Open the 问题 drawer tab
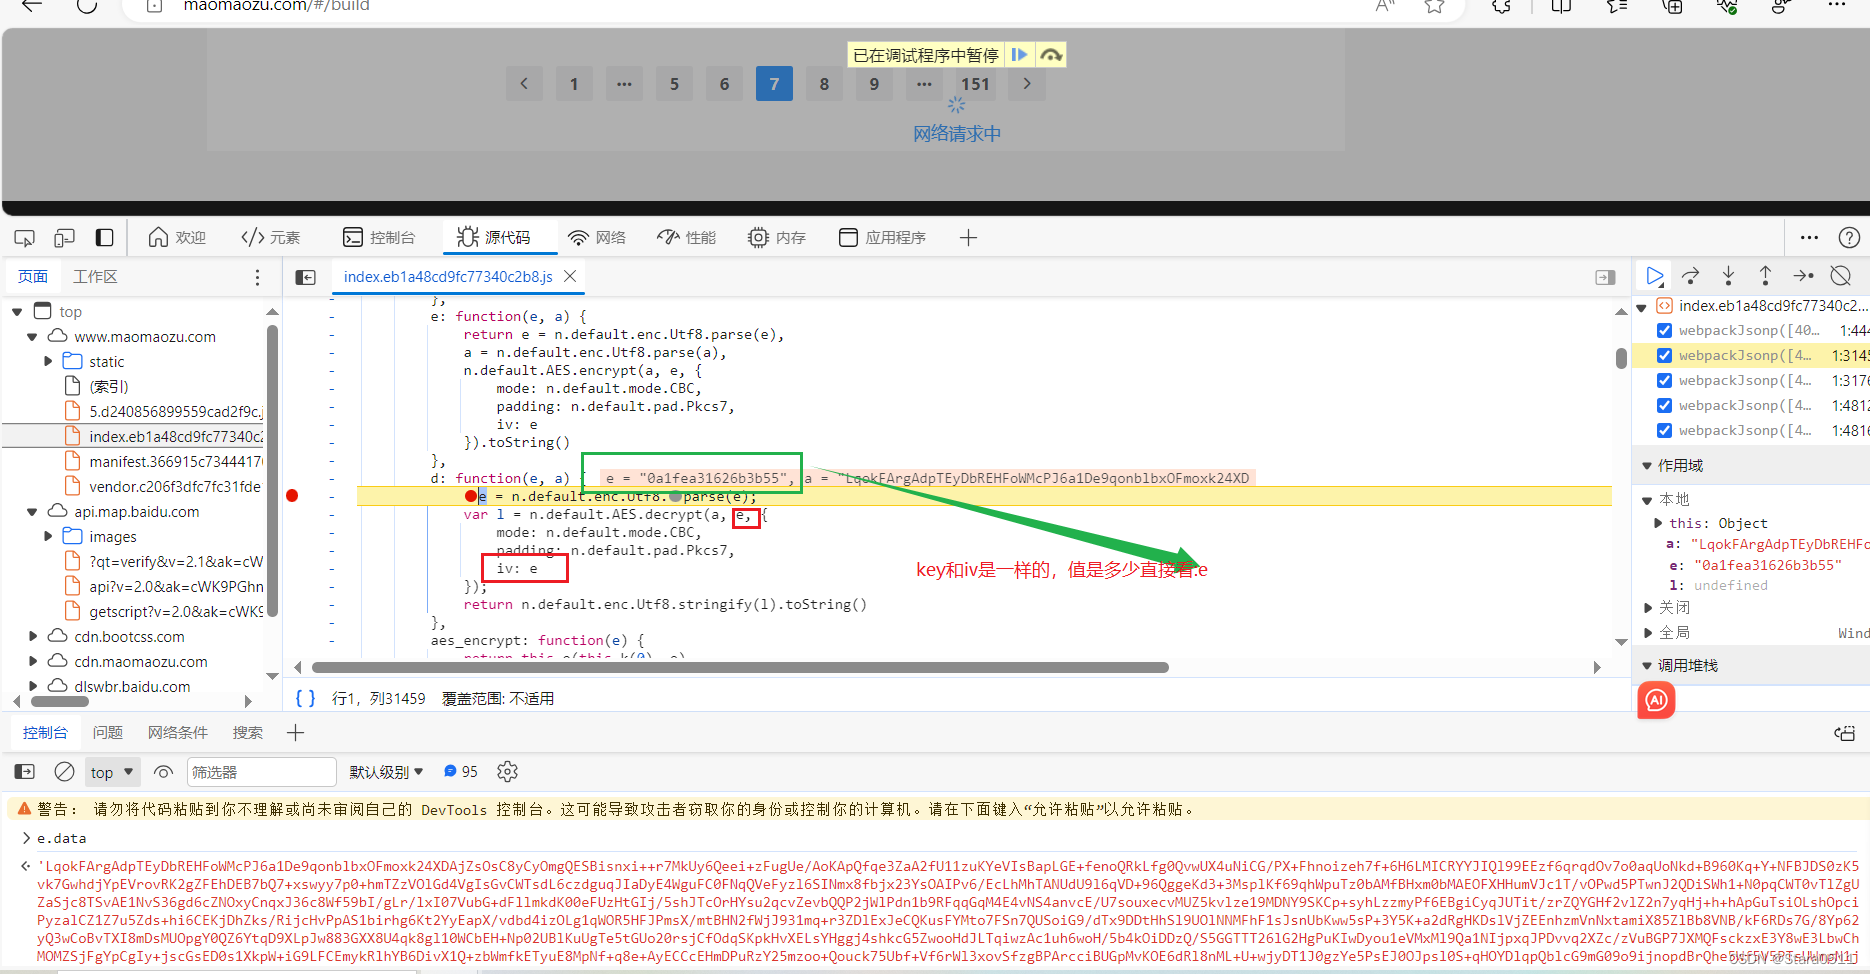 108,733
